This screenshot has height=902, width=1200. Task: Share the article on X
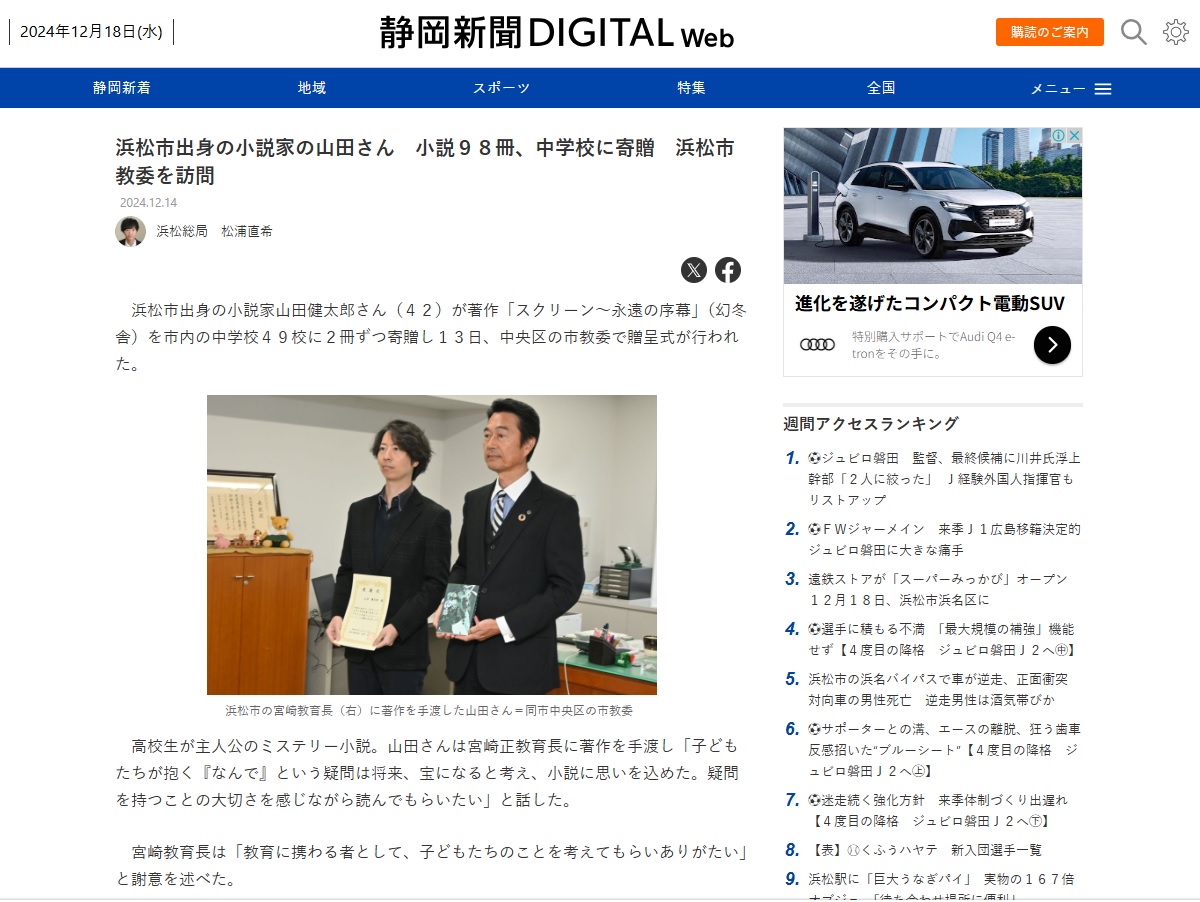point(694,270)
